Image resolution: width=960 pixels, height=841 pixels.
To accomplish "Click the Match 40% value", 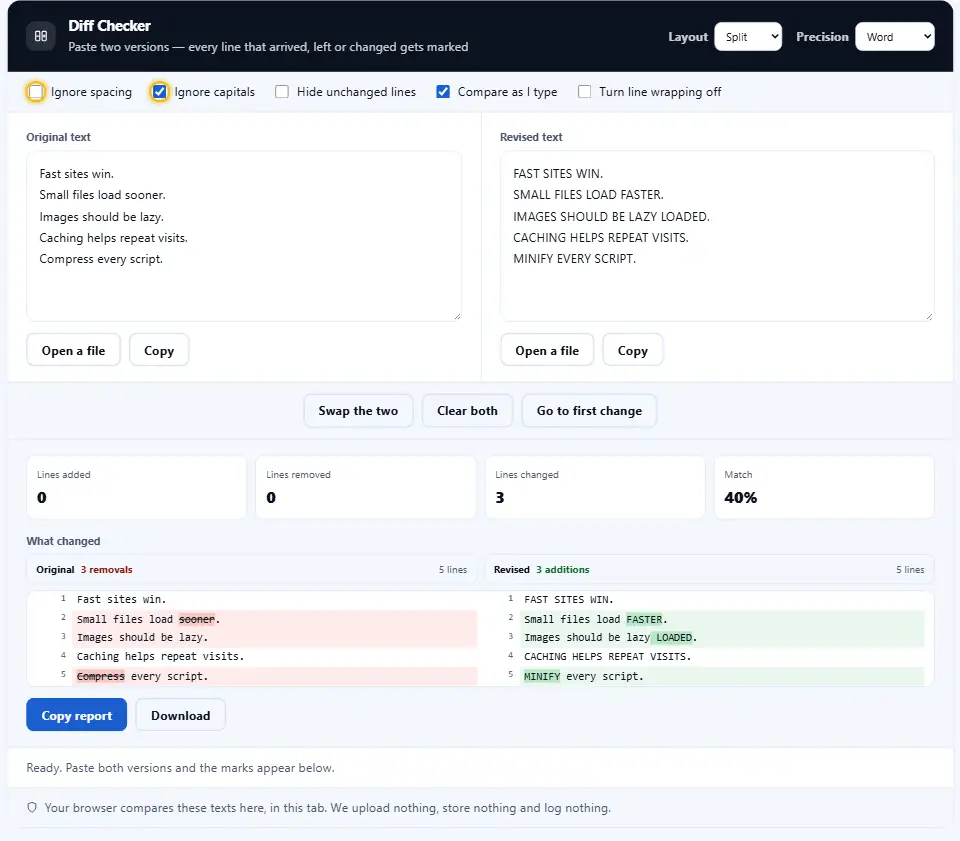I will (740, 498).
